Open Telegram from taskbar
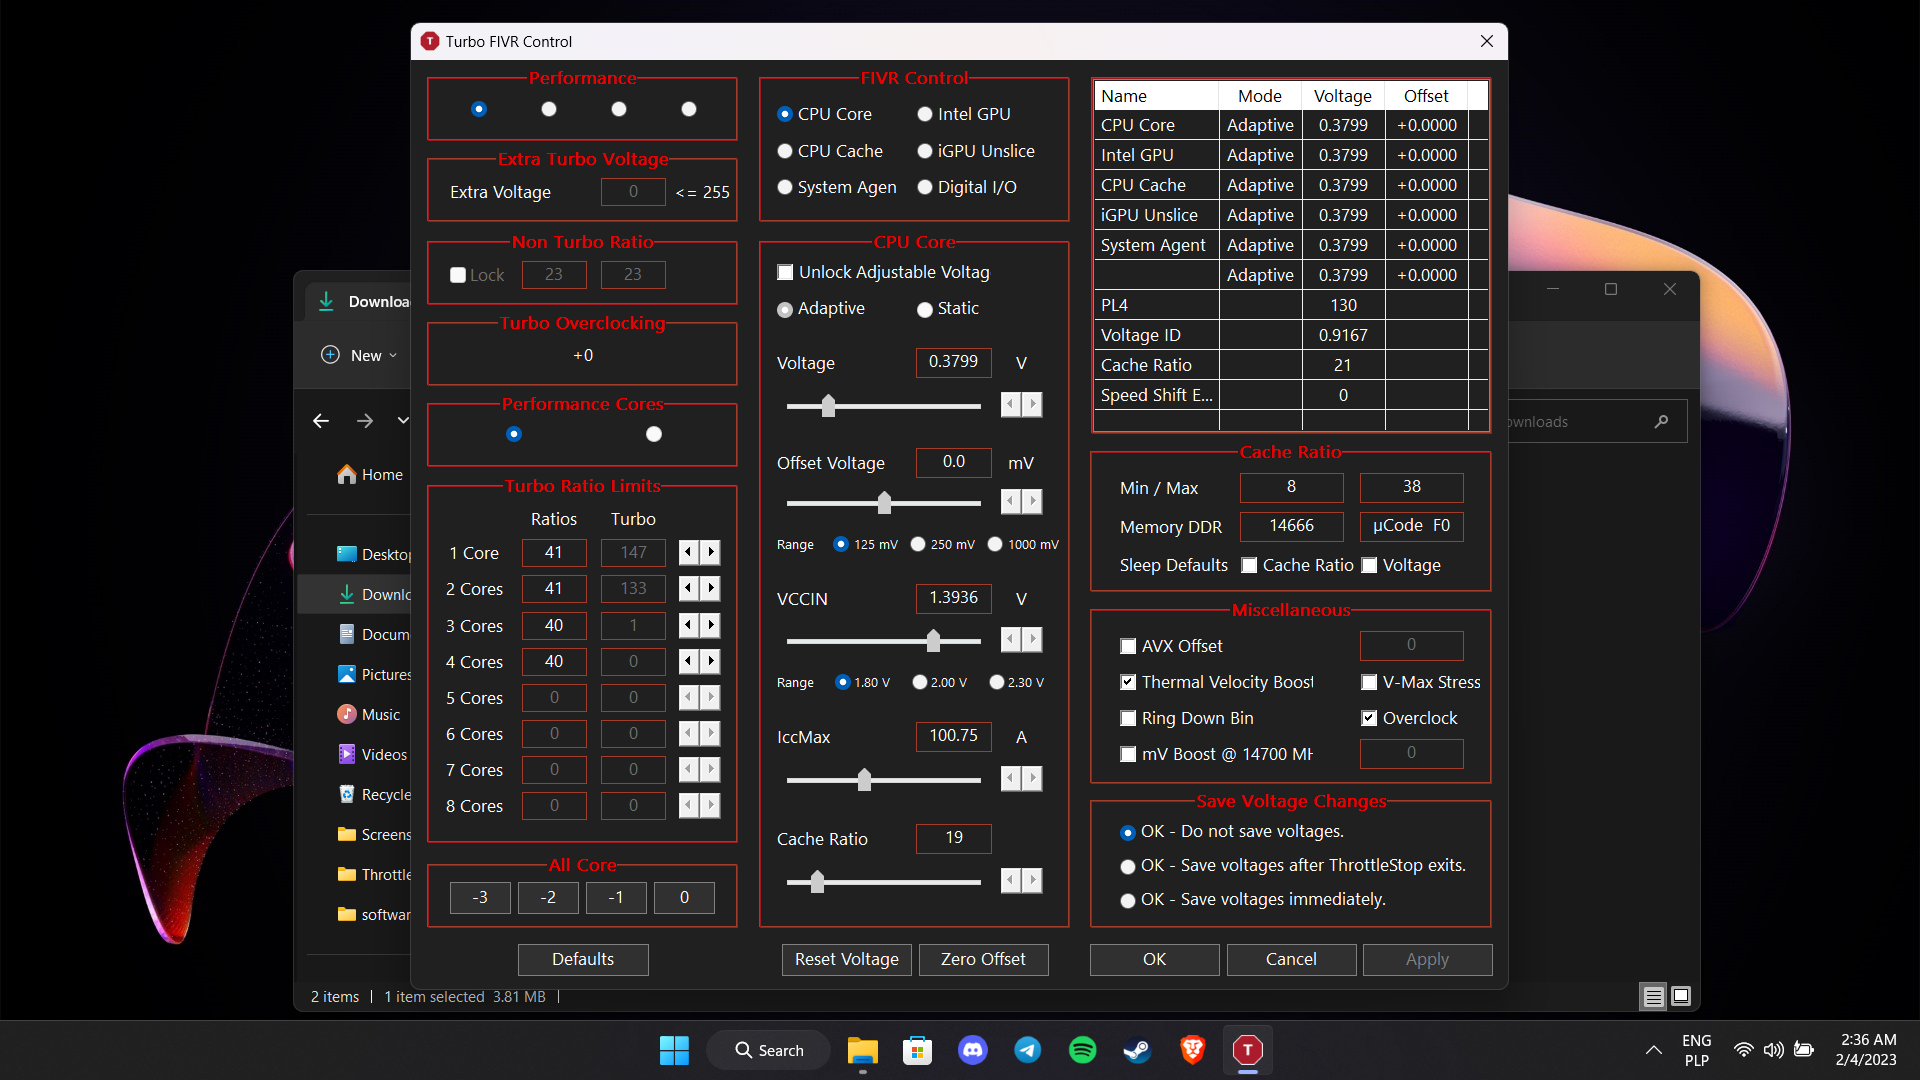Image resolution: width=1920 pixels, height=1080 pixels. tap(1027, 1050)
